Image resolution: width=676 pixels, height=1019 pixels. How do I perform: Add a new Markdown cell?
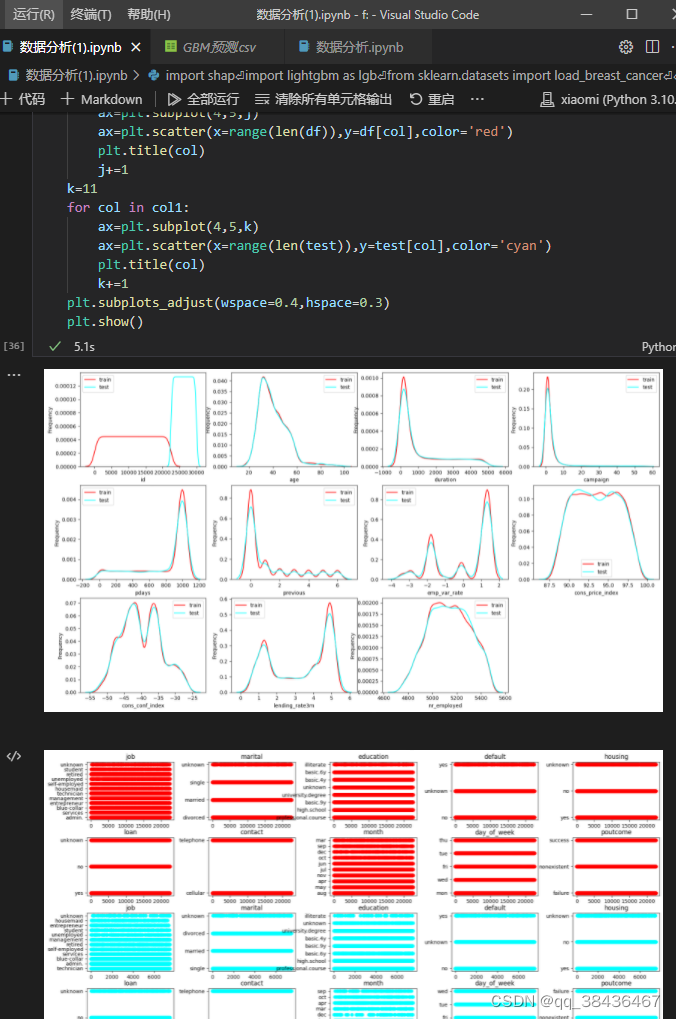(x=101, y=99)
